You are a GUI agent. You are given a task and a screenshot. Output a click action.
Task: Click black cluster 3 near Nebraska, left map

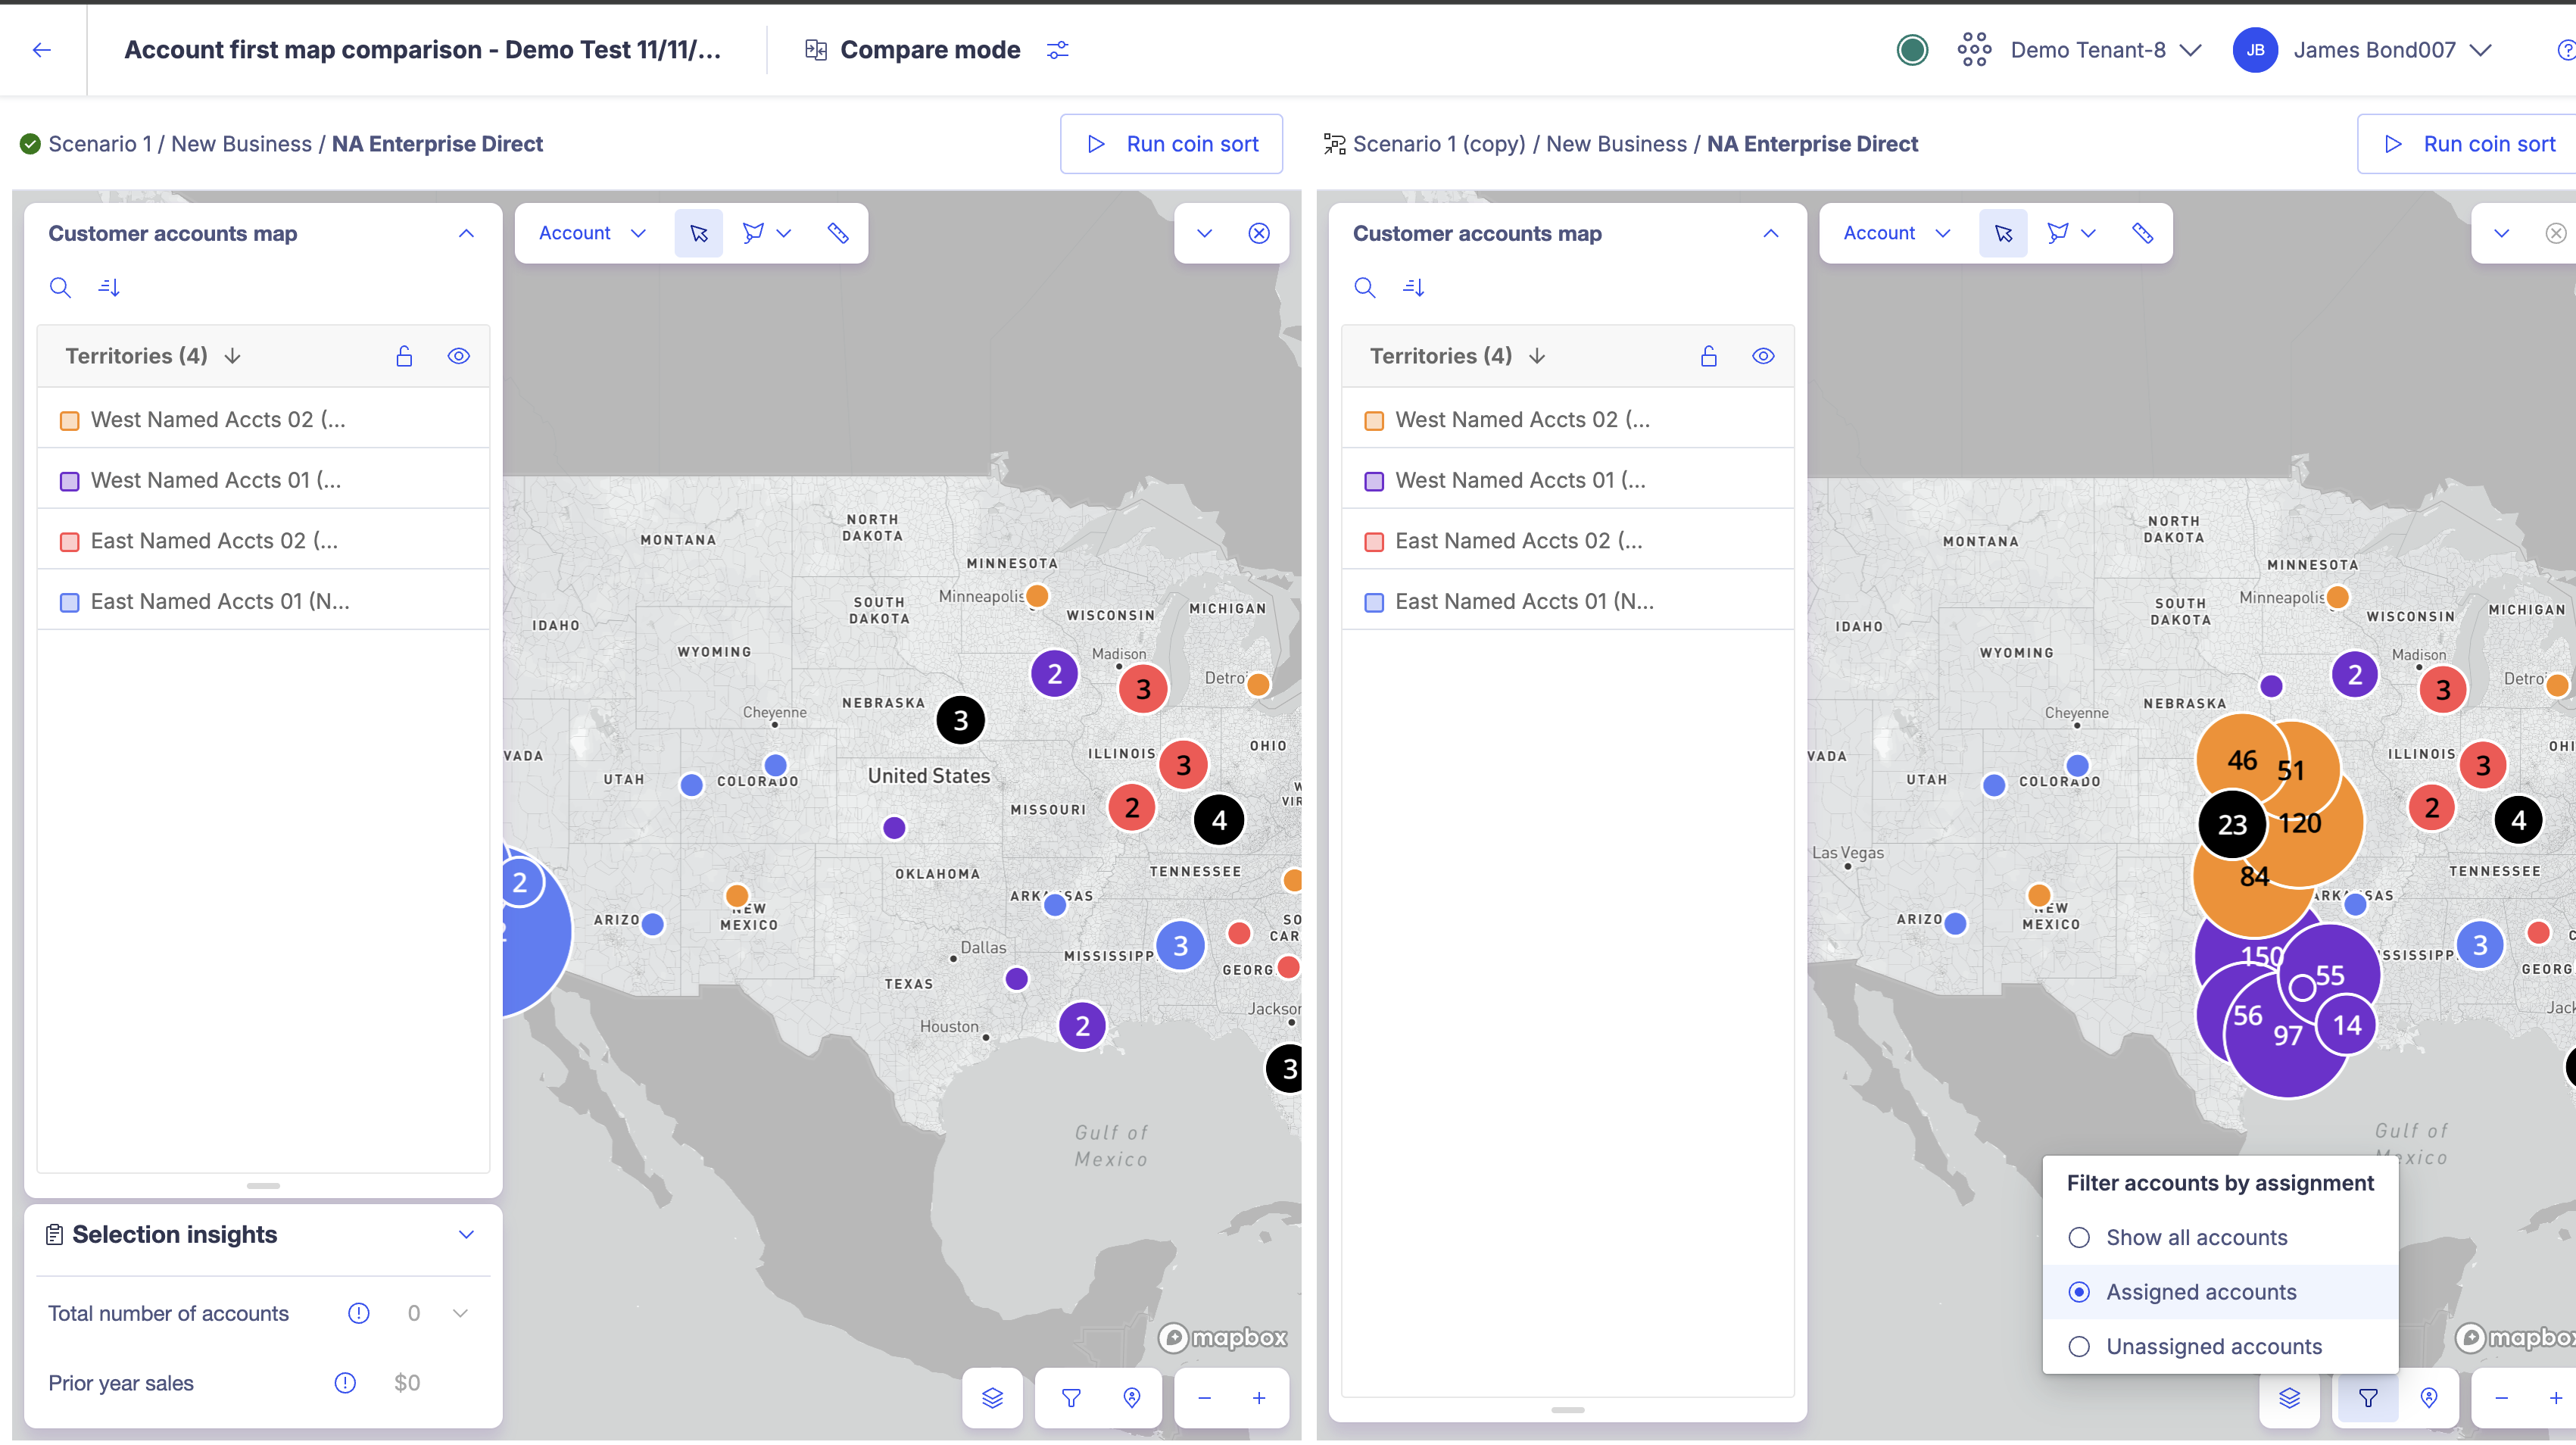(x=960, y=720)
